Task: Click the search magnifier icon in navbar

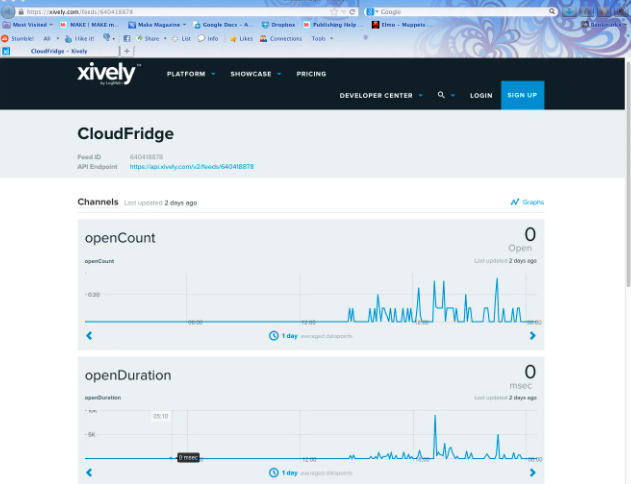Action: (x=441, y=95)
